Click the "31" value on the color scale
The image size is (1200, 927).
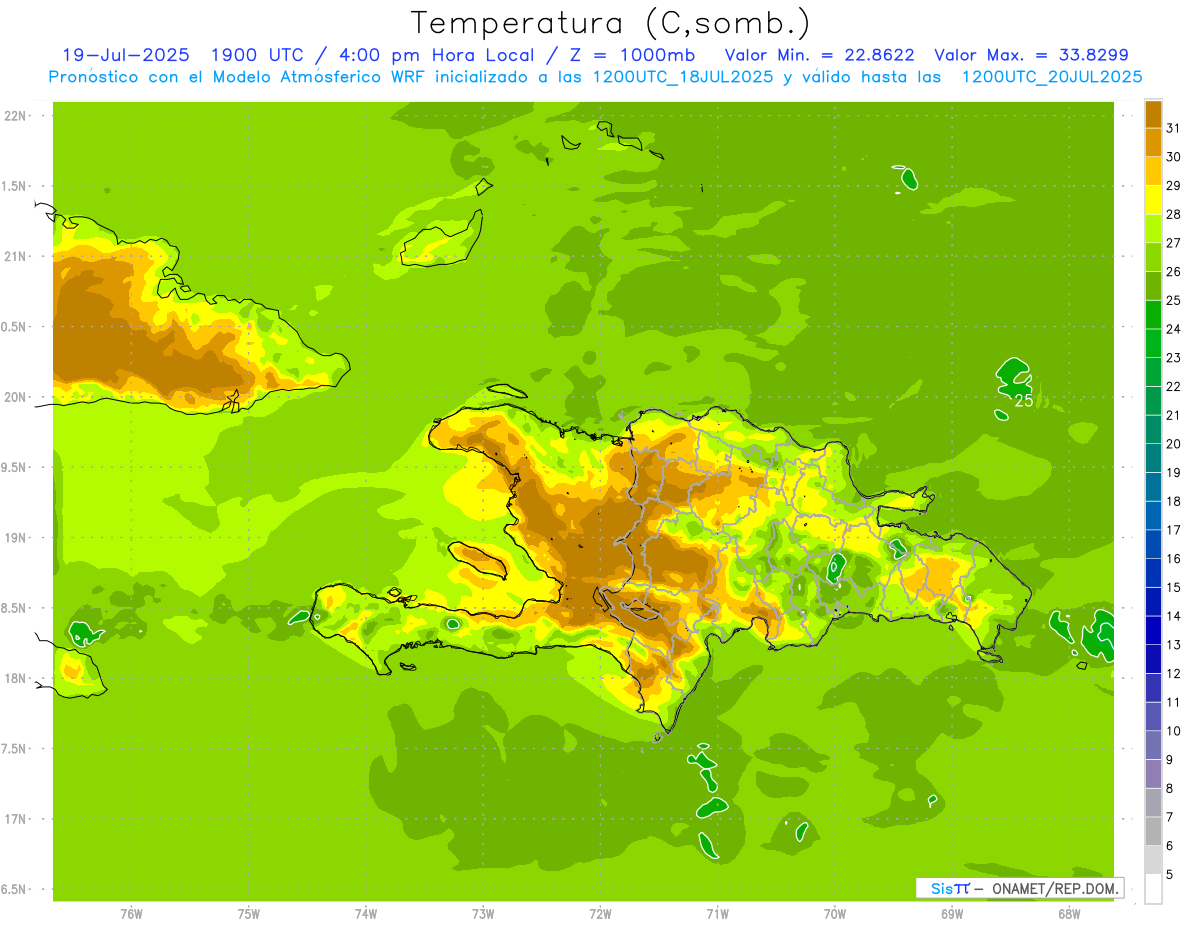point(1173,128)
